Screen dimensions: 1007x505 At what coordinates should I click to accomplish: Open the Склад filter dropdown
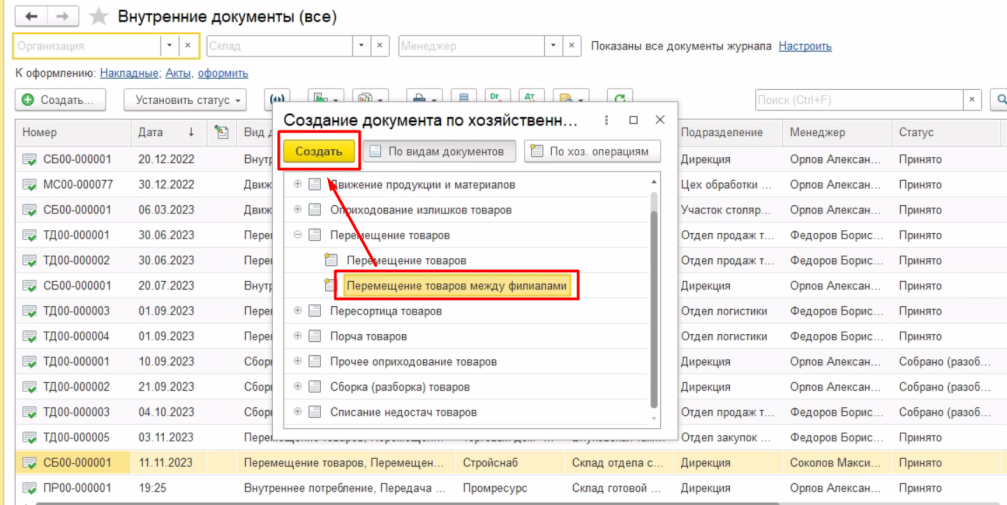pos(360,46)
